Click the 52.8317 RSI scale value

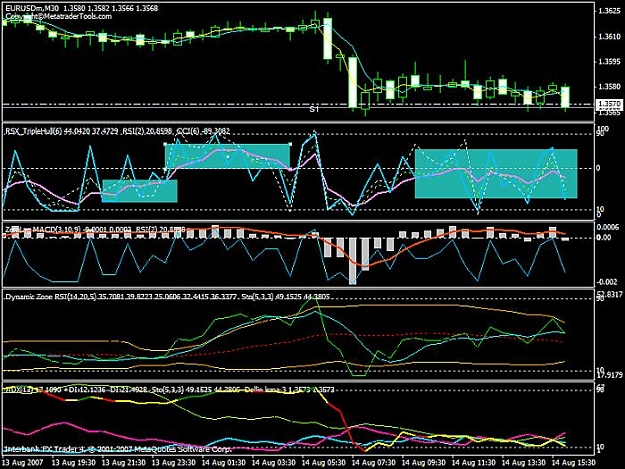point(610,294)
